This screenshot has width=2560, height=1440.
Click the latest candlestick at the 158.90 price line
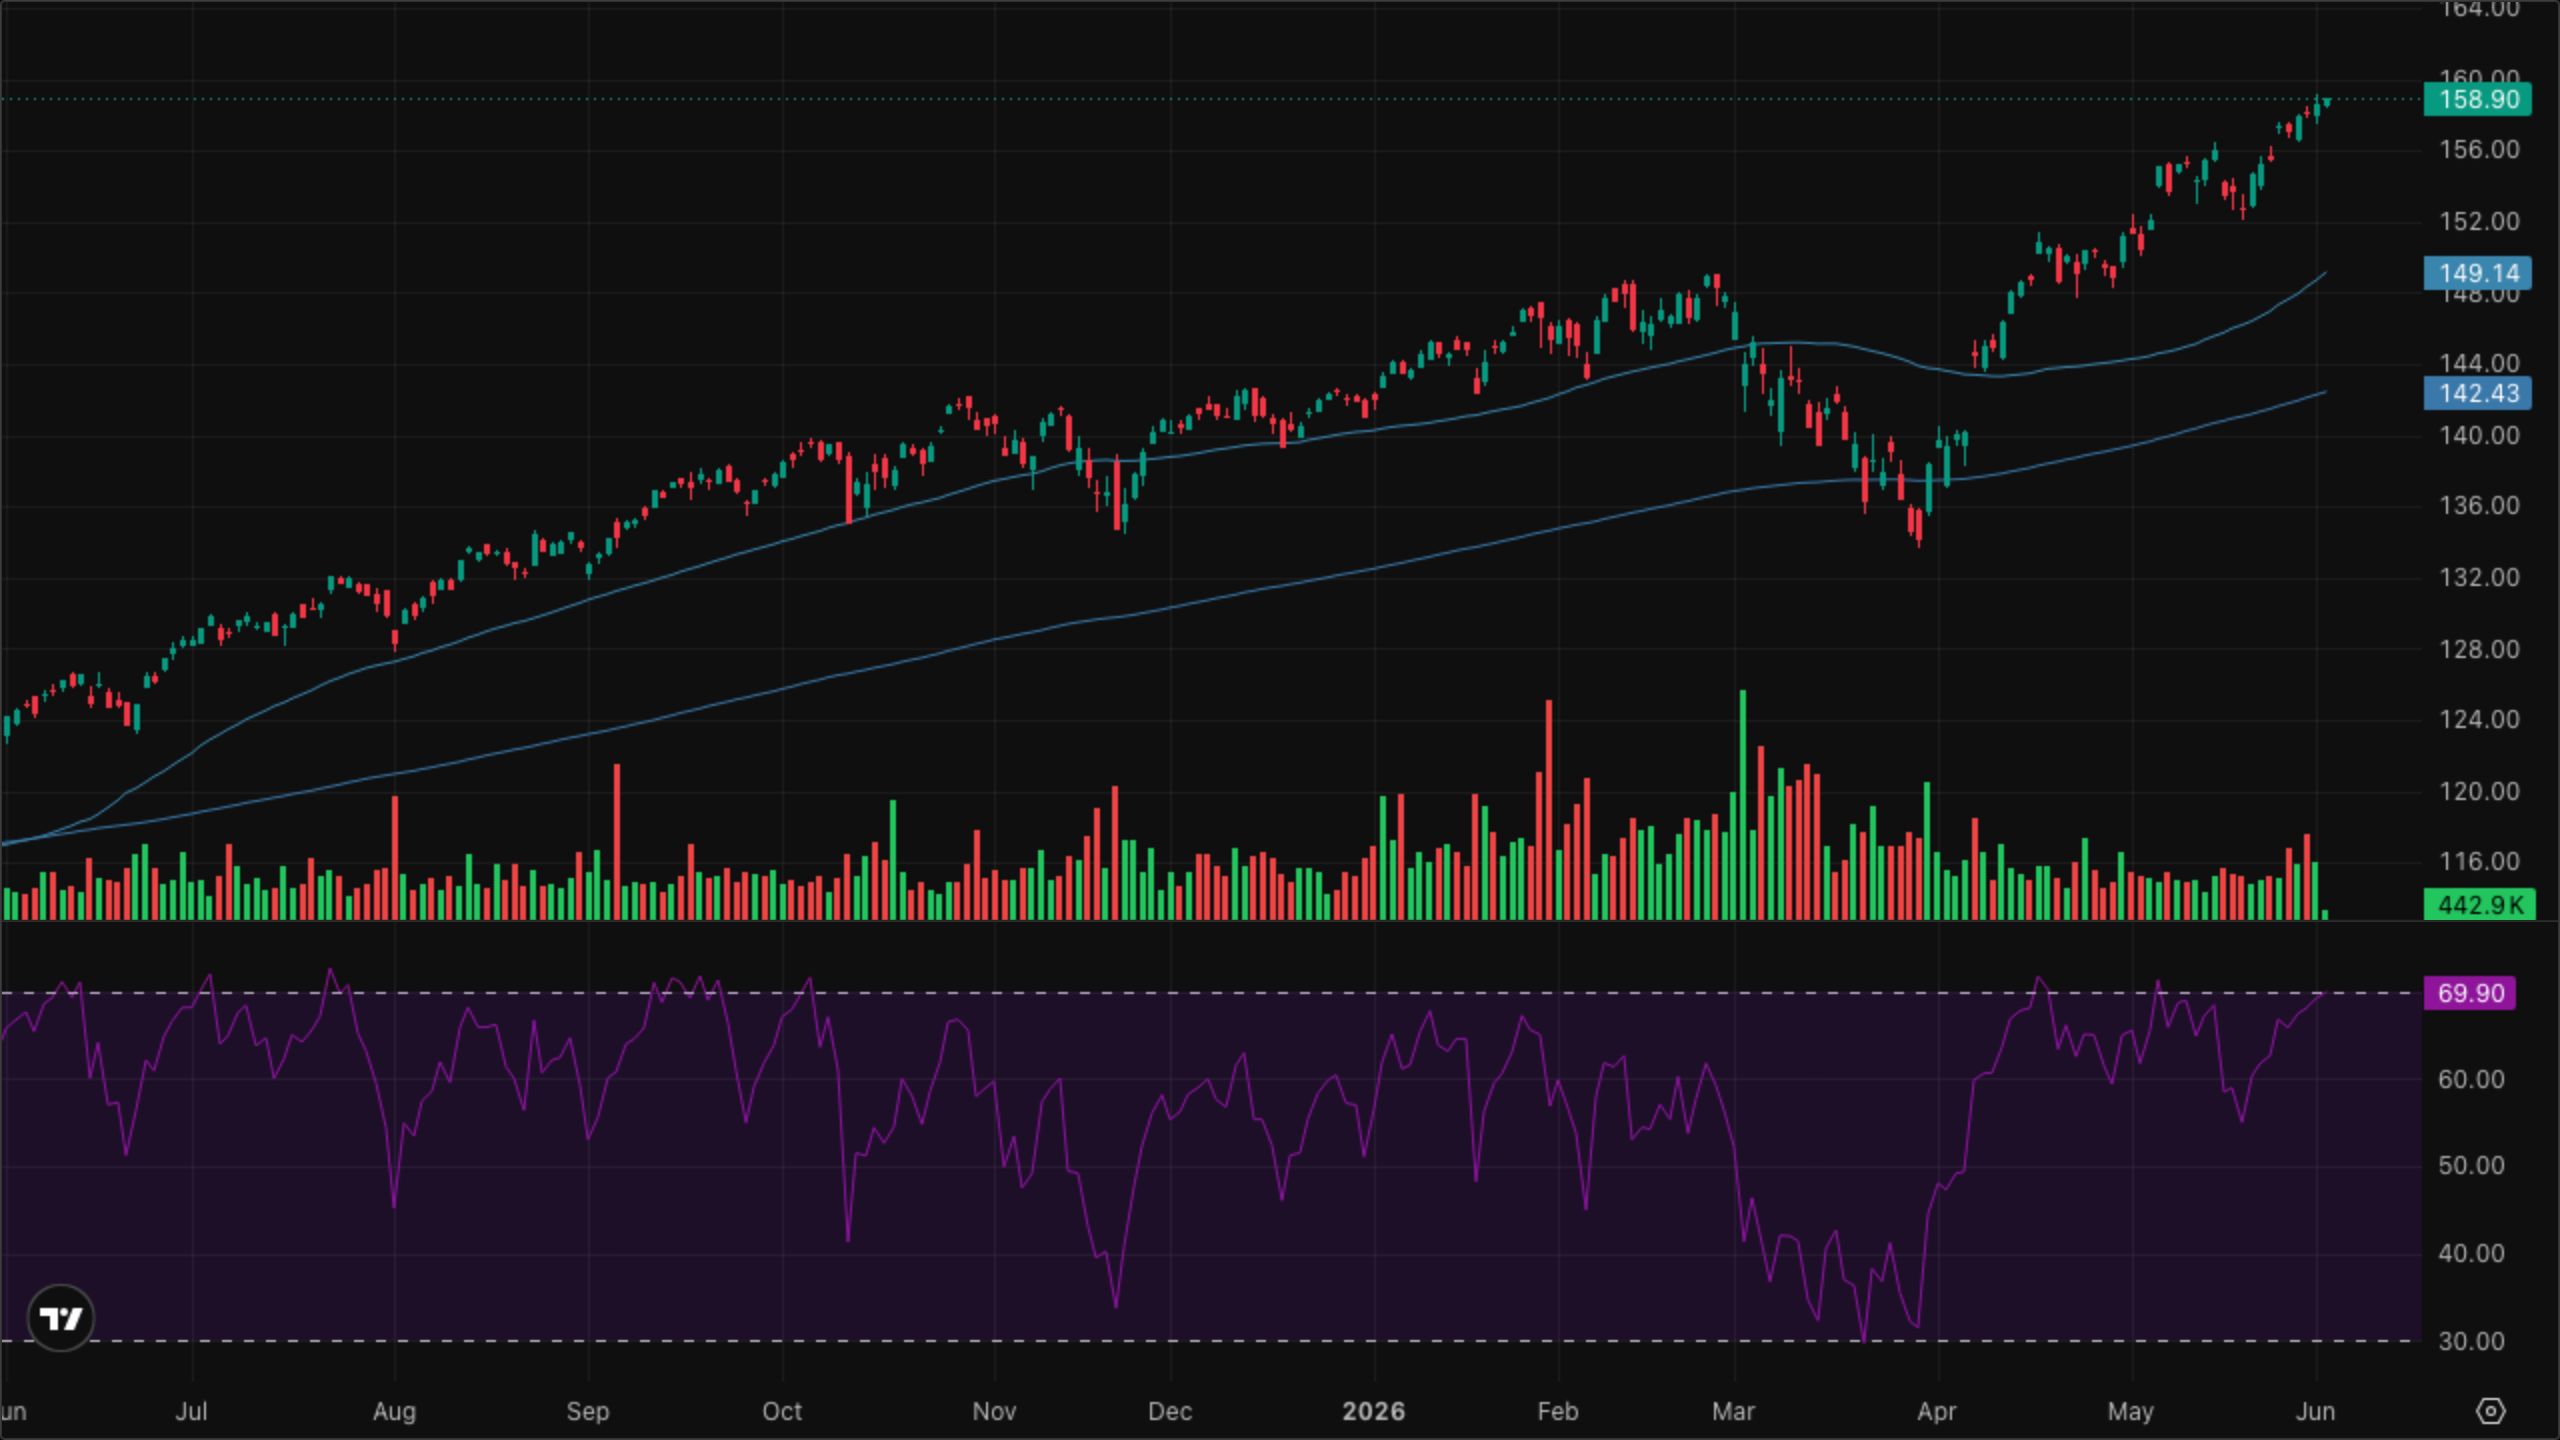tap(2326, 101)
